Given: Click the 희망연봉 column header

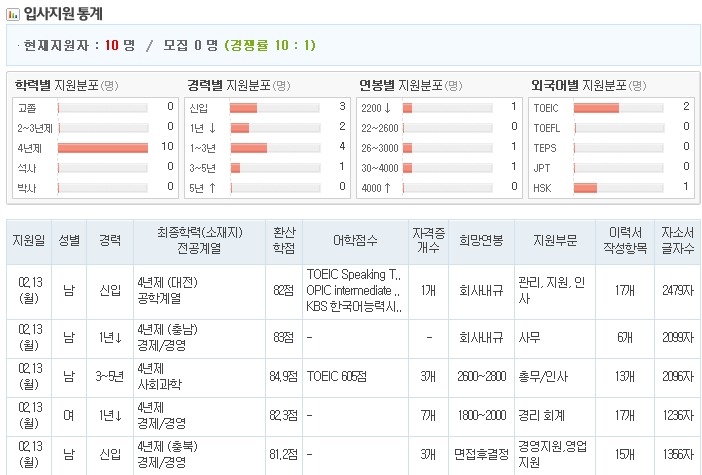Looking at the screenshot, I should pos(481,241).
